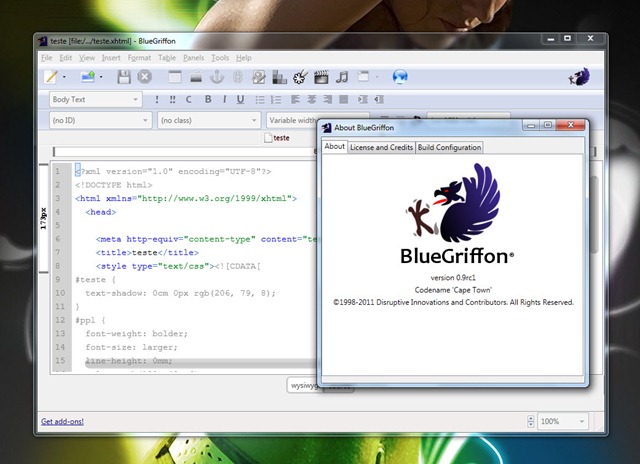Image resolution: width=640 pixels, height=464 pixels.
Task: Save the document with the floppy disk icon
Action: [x=124, y=77]
